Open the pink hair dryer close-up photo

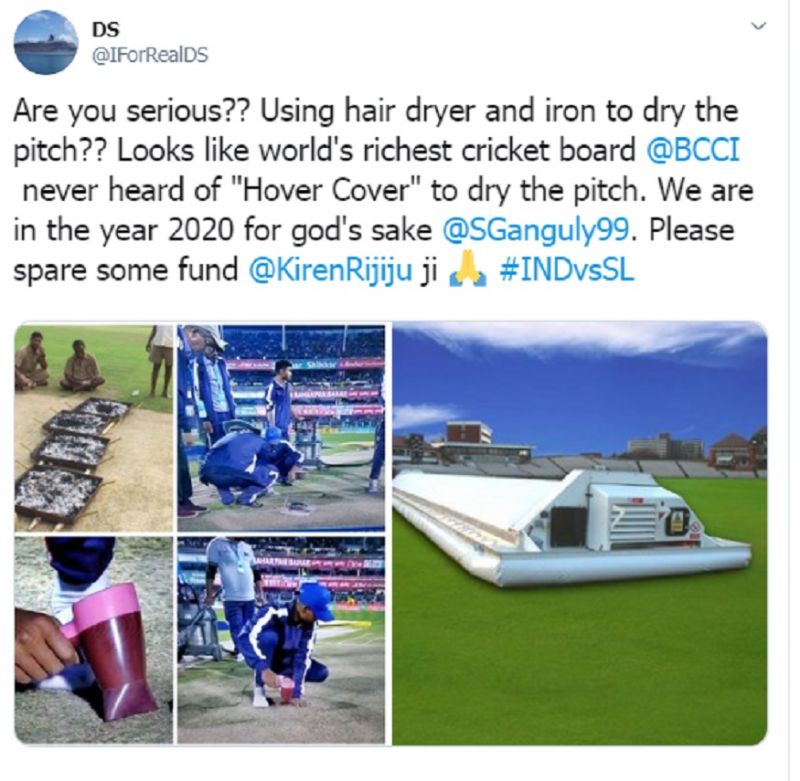click(93, 640)
